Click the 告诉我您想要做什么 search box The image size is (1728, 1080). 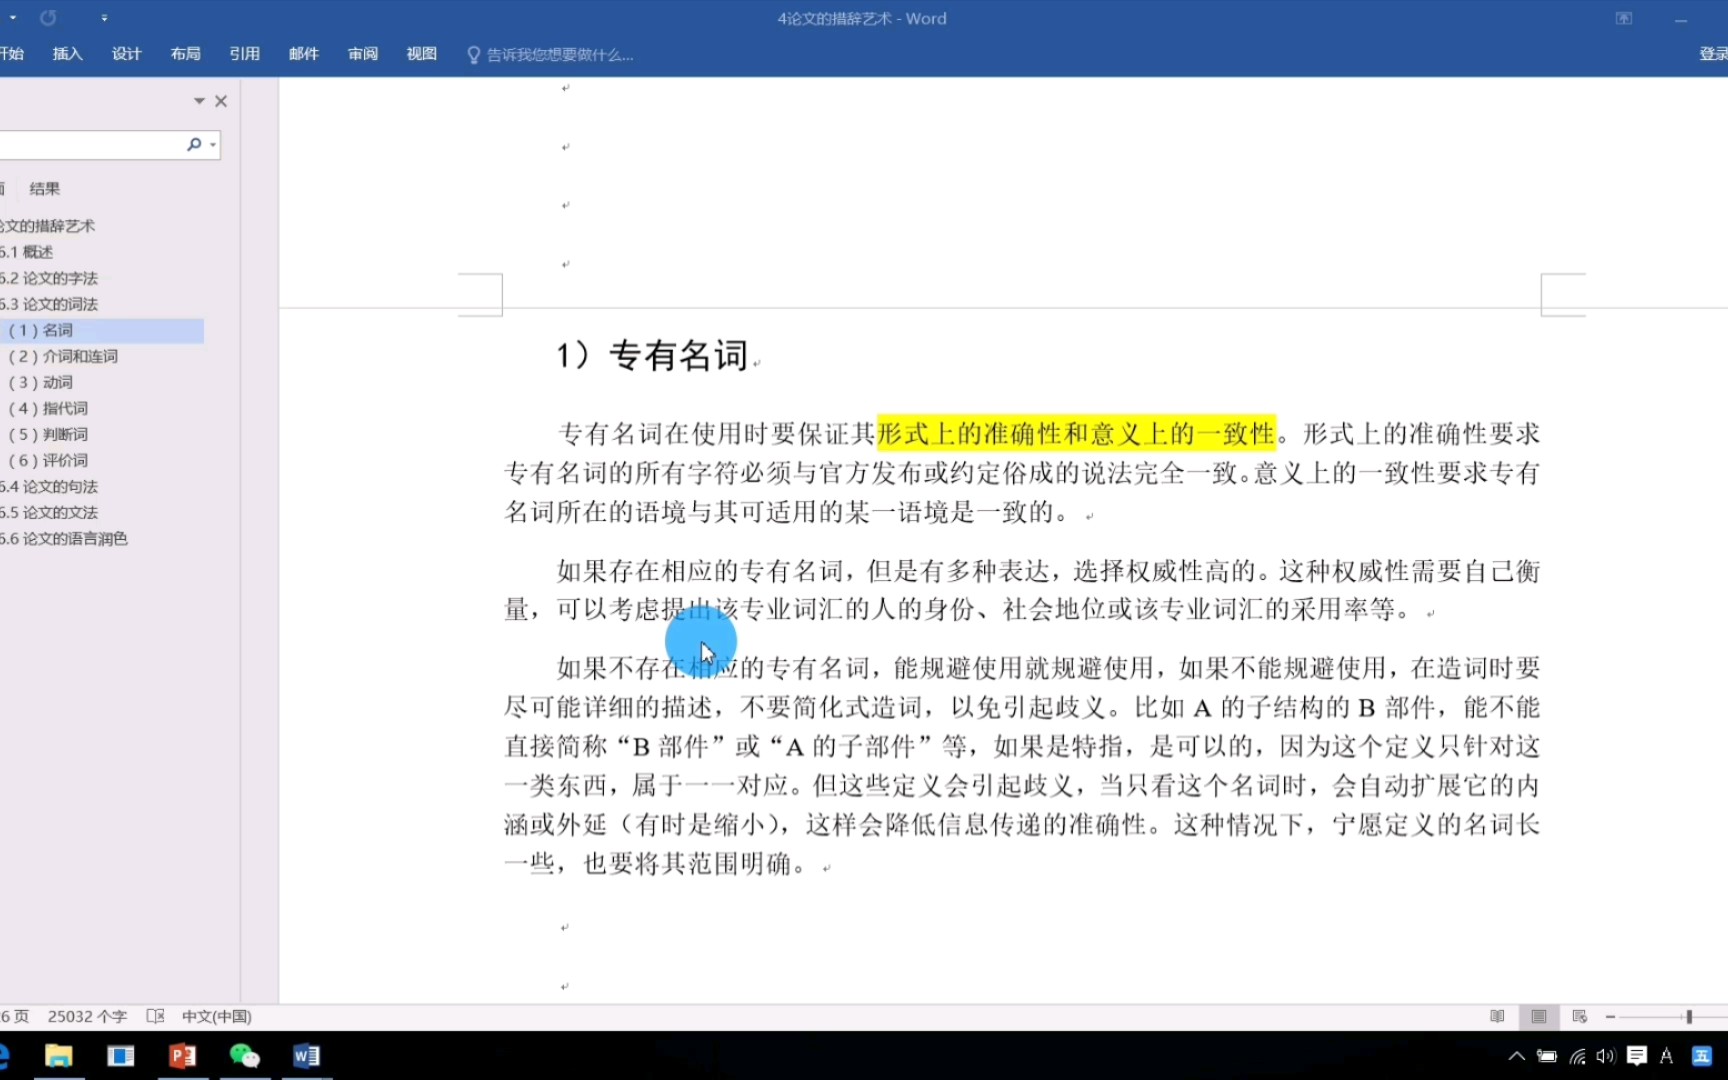[559, 55]
